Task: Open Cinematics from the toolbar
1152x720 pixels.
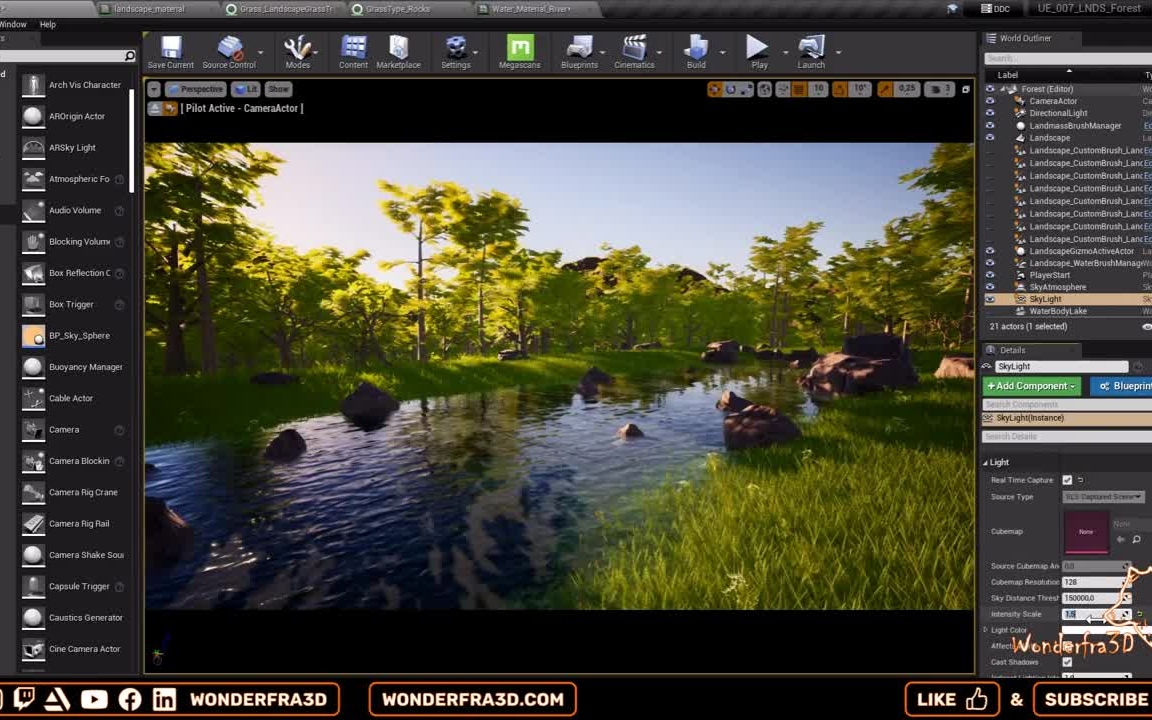Action: 634,48
